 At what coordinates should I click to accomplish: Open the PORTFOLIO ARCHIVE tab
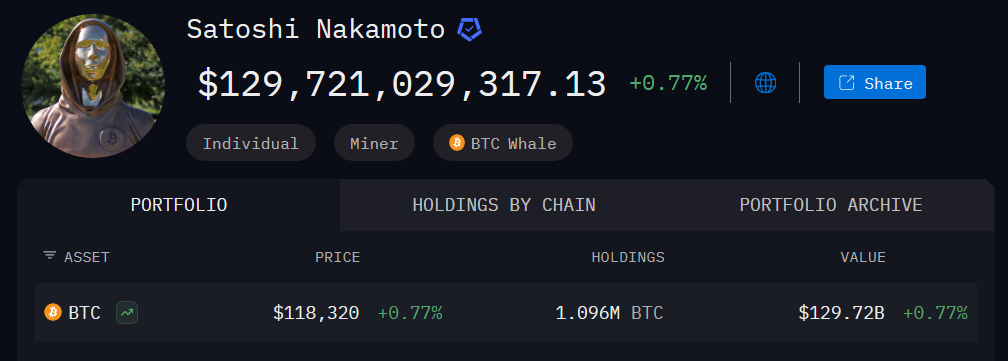[x=831, y=205]
